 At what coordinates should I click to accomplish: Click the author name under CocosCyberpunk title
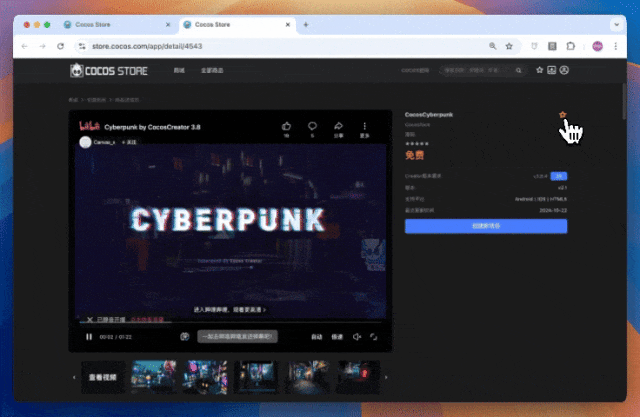417,124
